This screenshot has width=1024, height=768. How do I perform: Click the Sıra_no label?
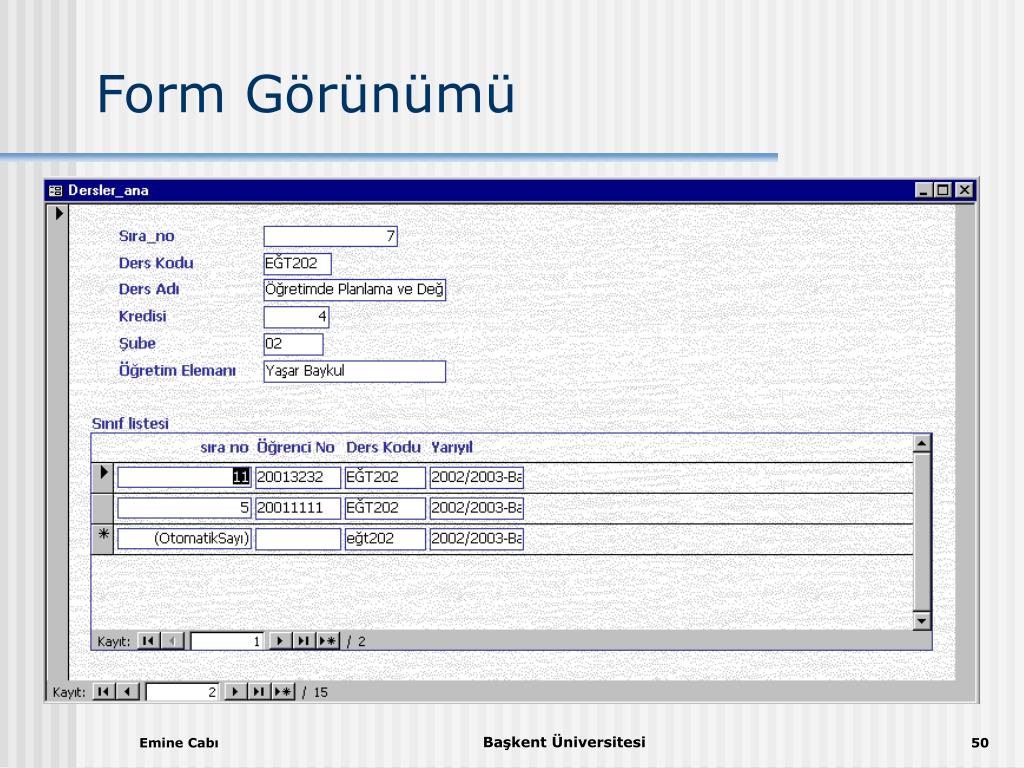point(146,236)
